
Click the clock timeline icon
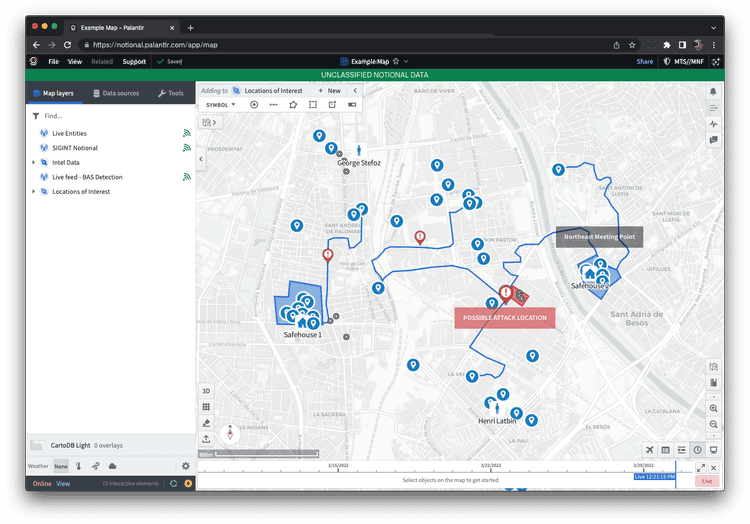pyautogui.click(x=697, y=450)
